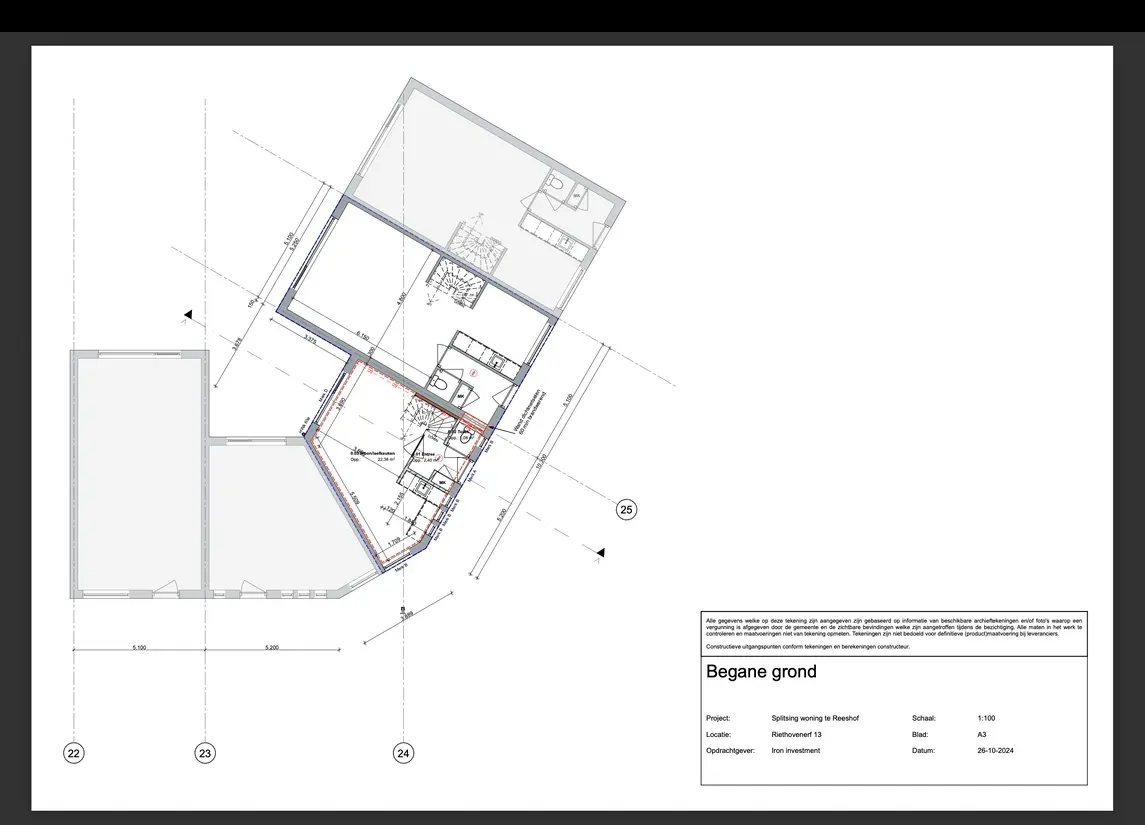Click grid bubble 22 at bottom left

coord(74,753)
